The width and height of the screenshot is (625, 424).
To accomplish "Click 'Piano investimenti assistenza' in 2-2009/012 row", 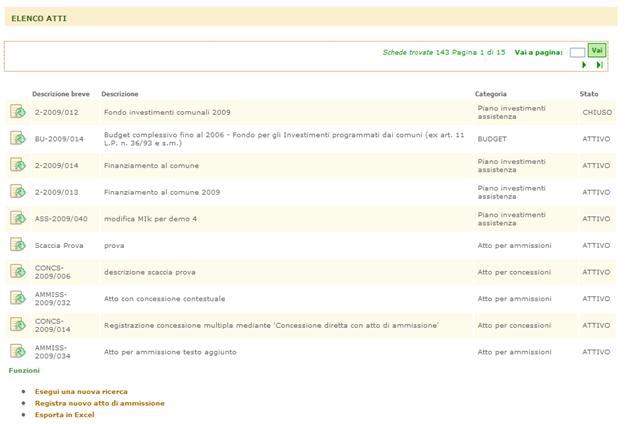I will pos(511,112).
